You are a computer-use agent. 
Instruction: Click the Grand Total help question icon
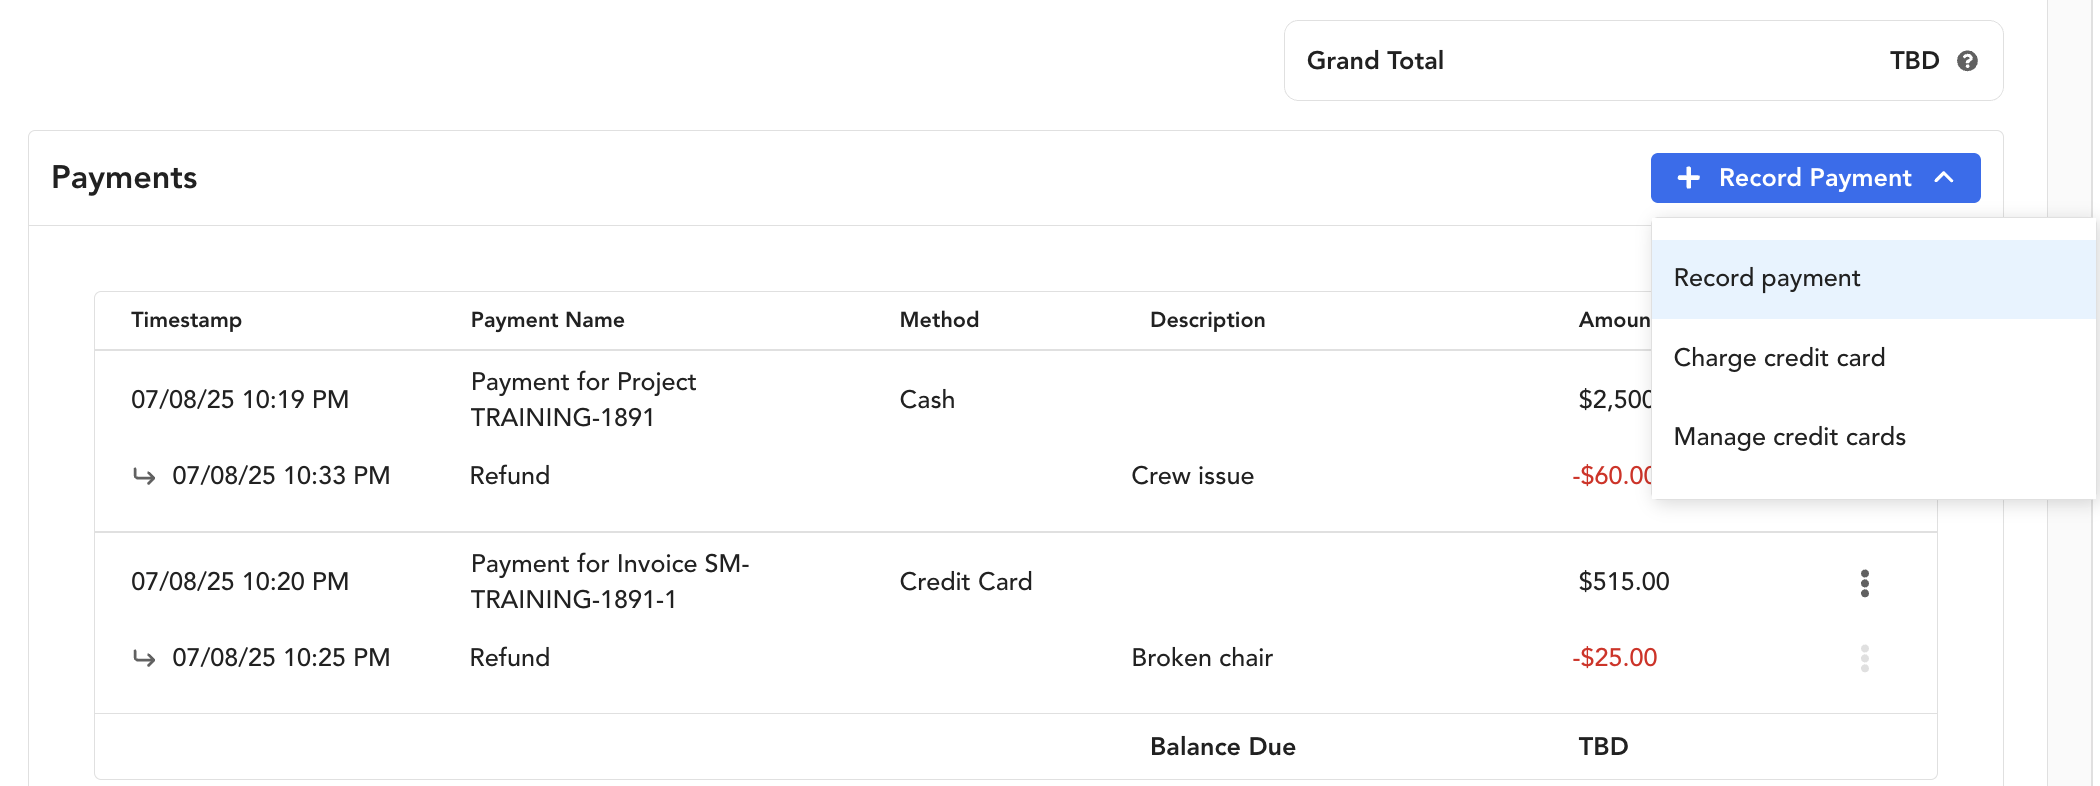click(x=1967, y=61)
